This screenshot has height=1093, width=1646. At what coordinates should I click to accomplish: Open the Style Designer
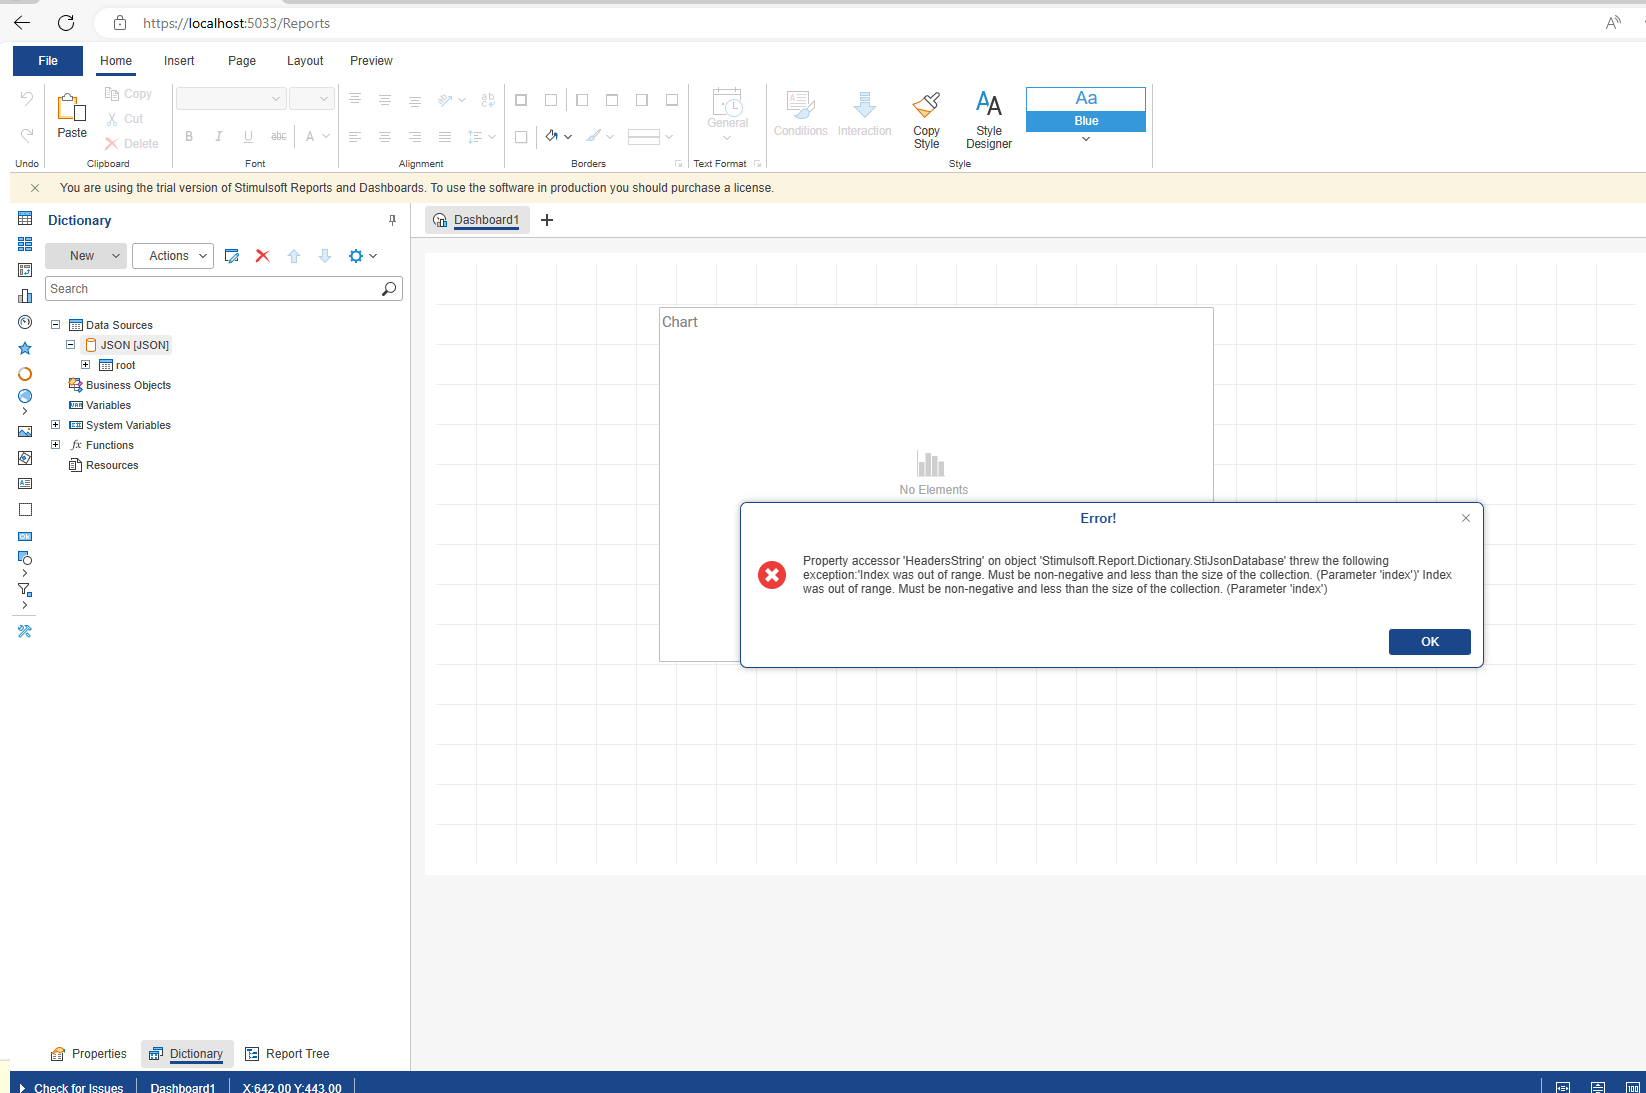pos(988,120)
